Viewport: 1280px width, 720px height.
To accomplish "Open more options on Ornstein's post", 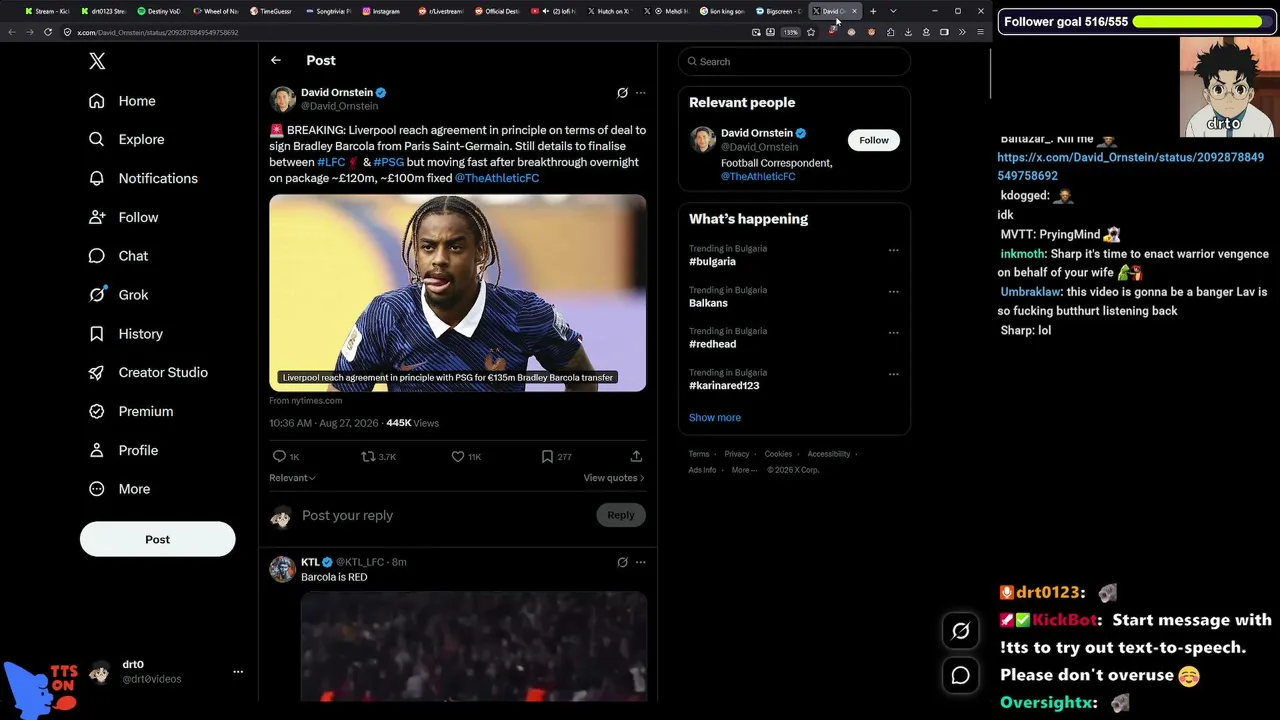I will [x=641, y=93].
